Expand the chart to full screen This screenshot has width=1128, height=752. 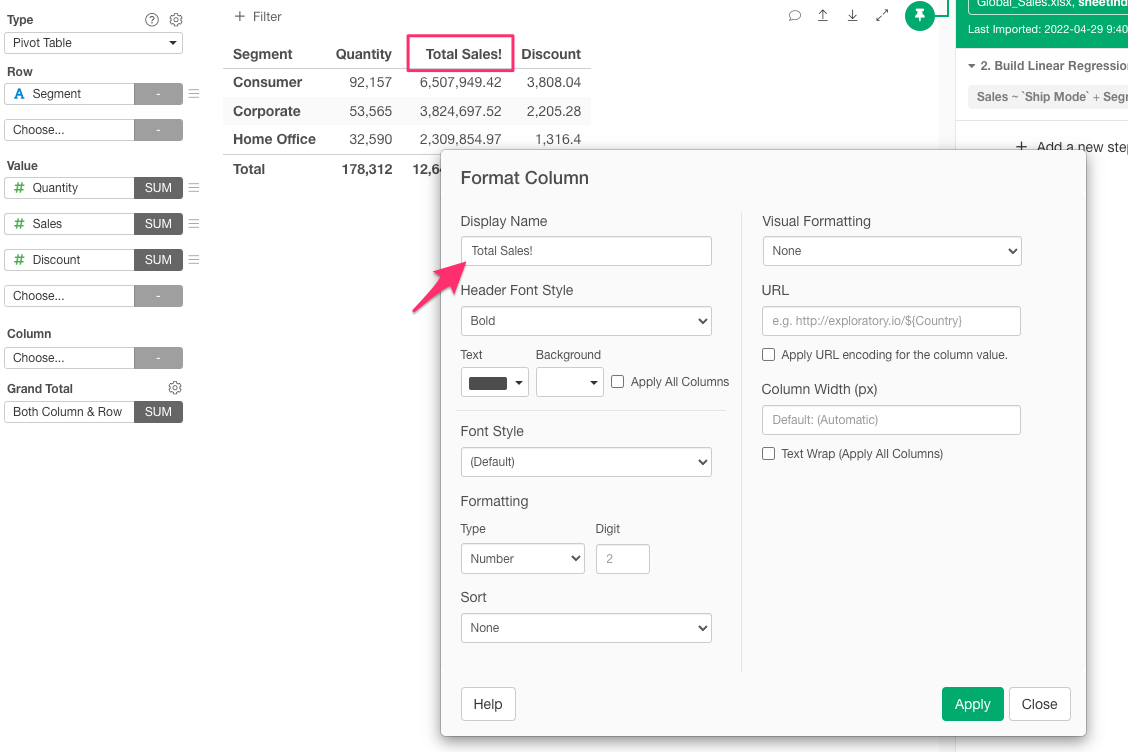point(881,18)
